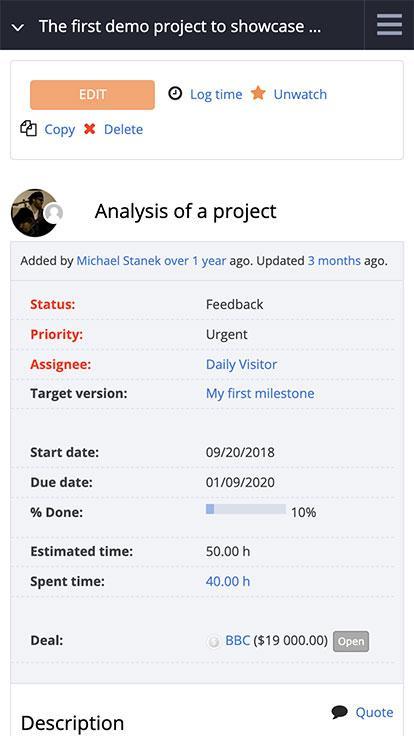Open Michael Stanek's profile link
414x736 pixels.
118,261
